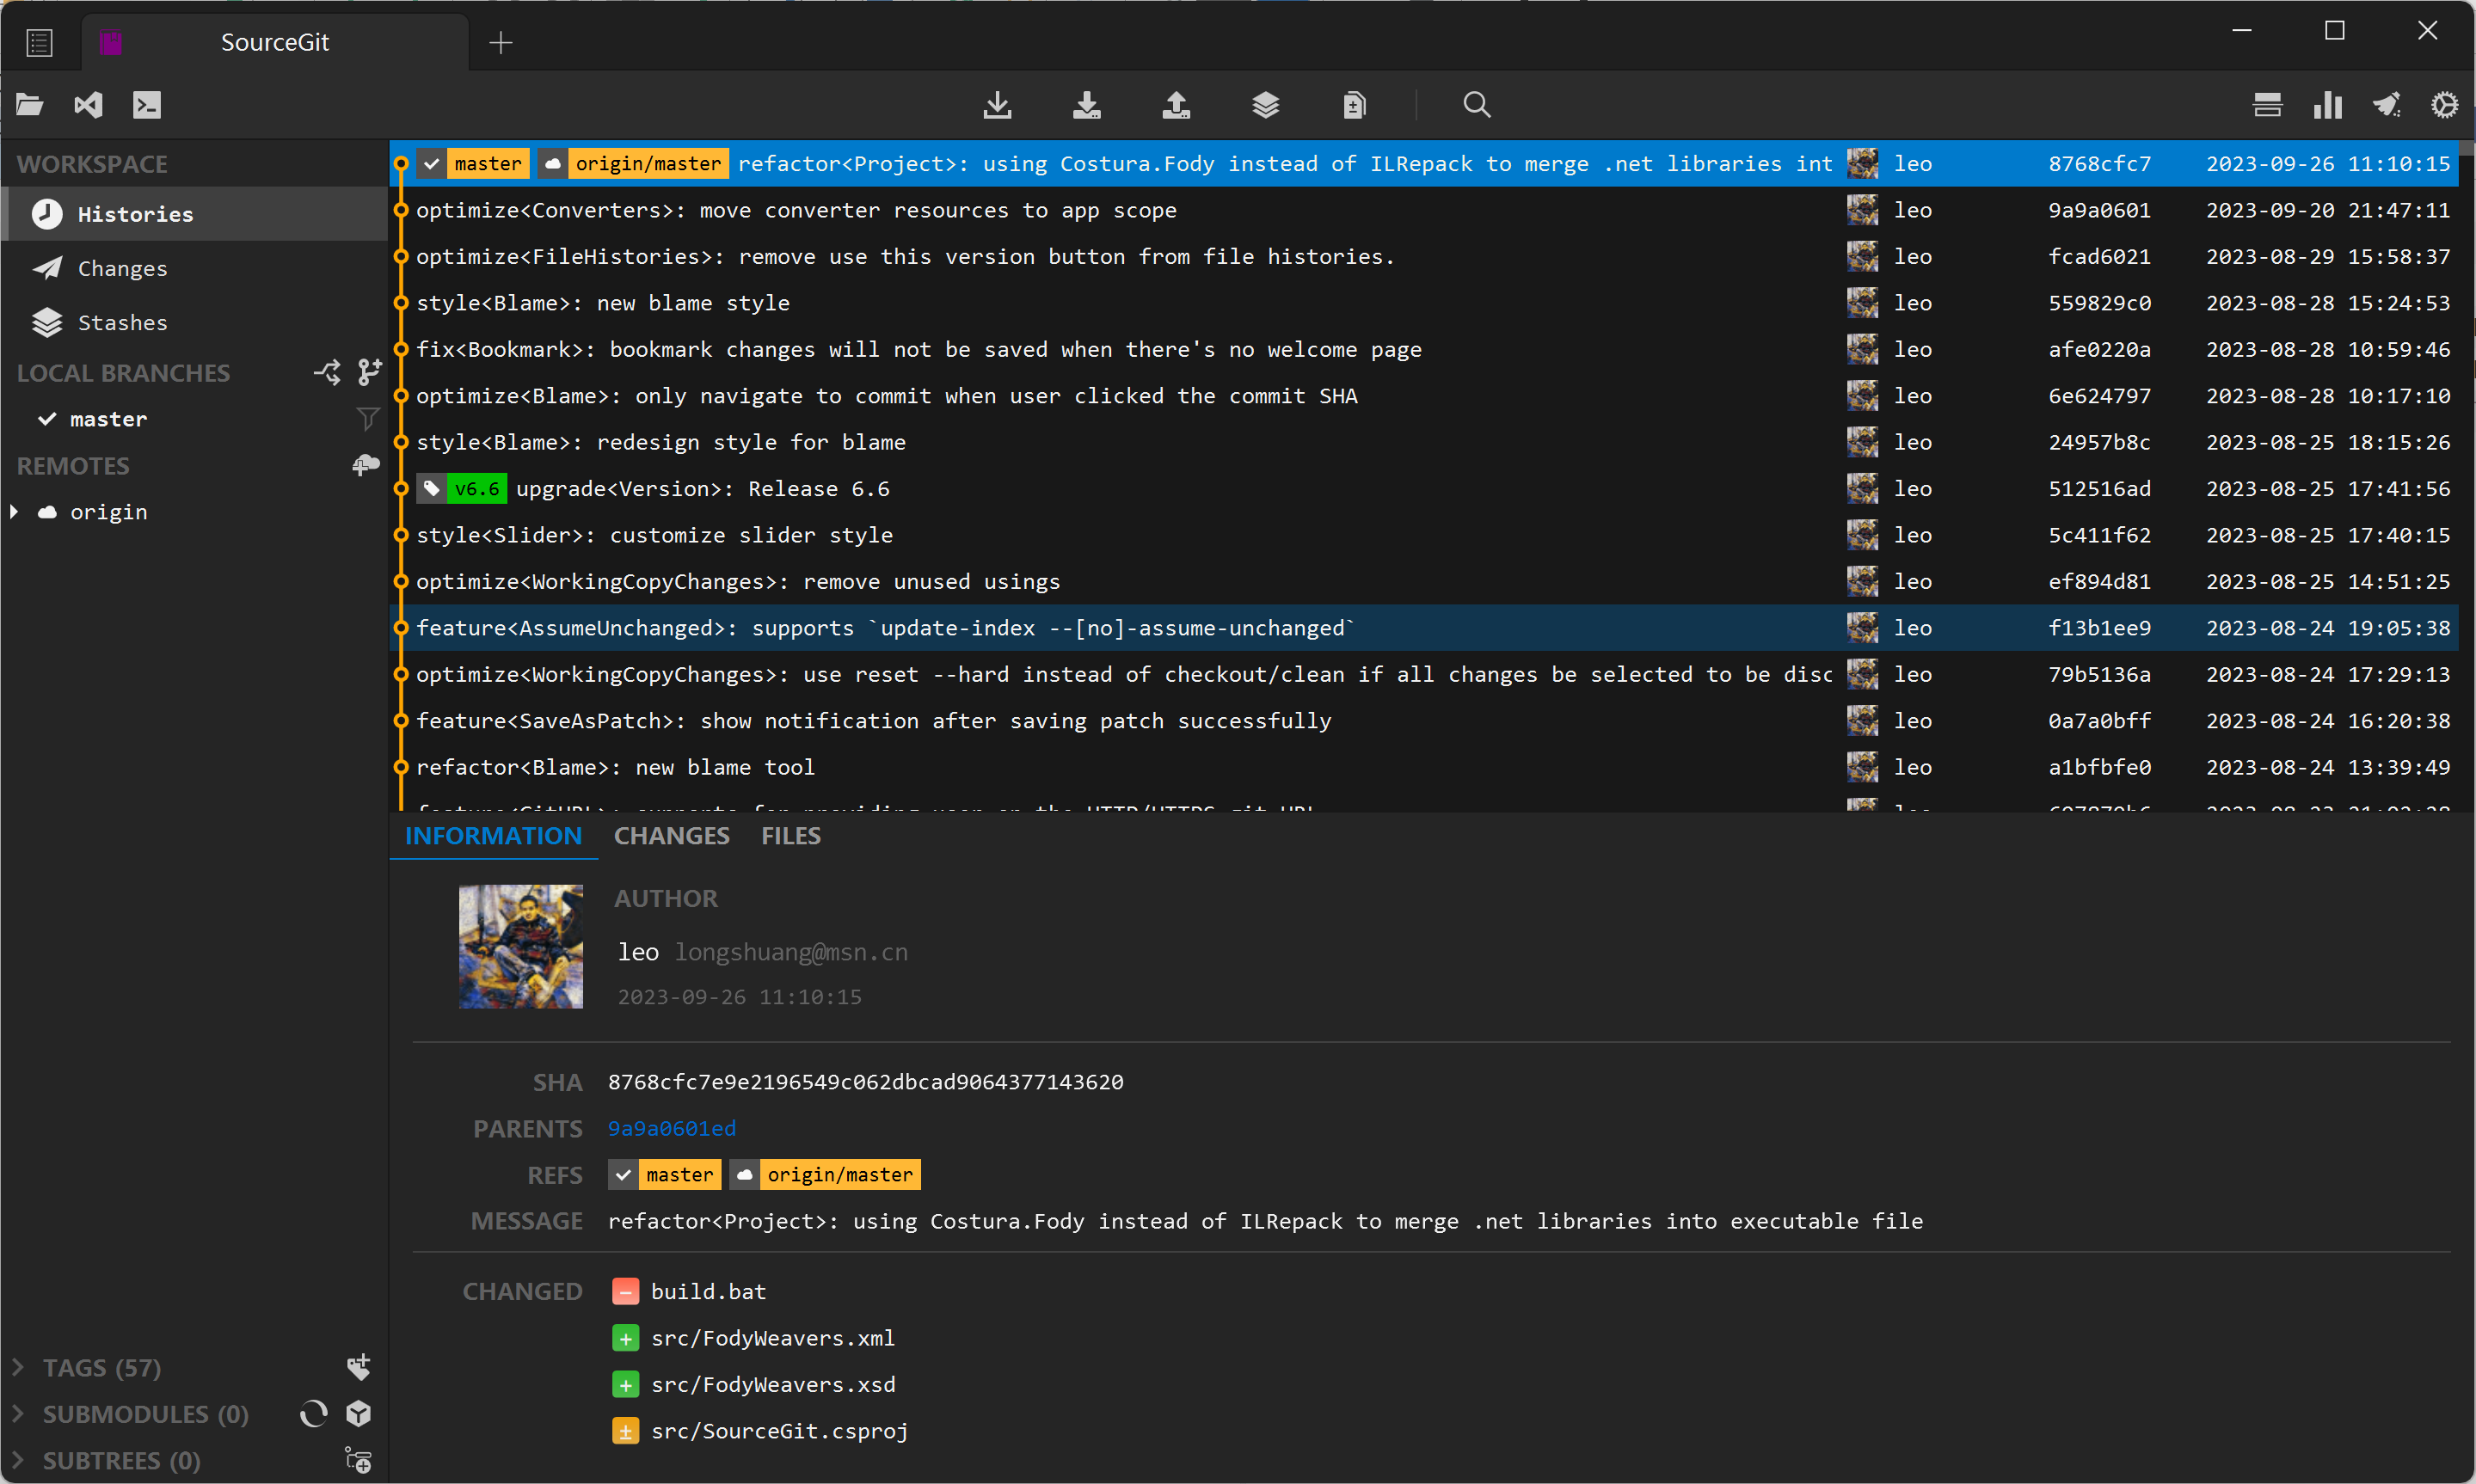
Task: Click commit hash 24957b8c
Action: click(x=2099, y=442)
